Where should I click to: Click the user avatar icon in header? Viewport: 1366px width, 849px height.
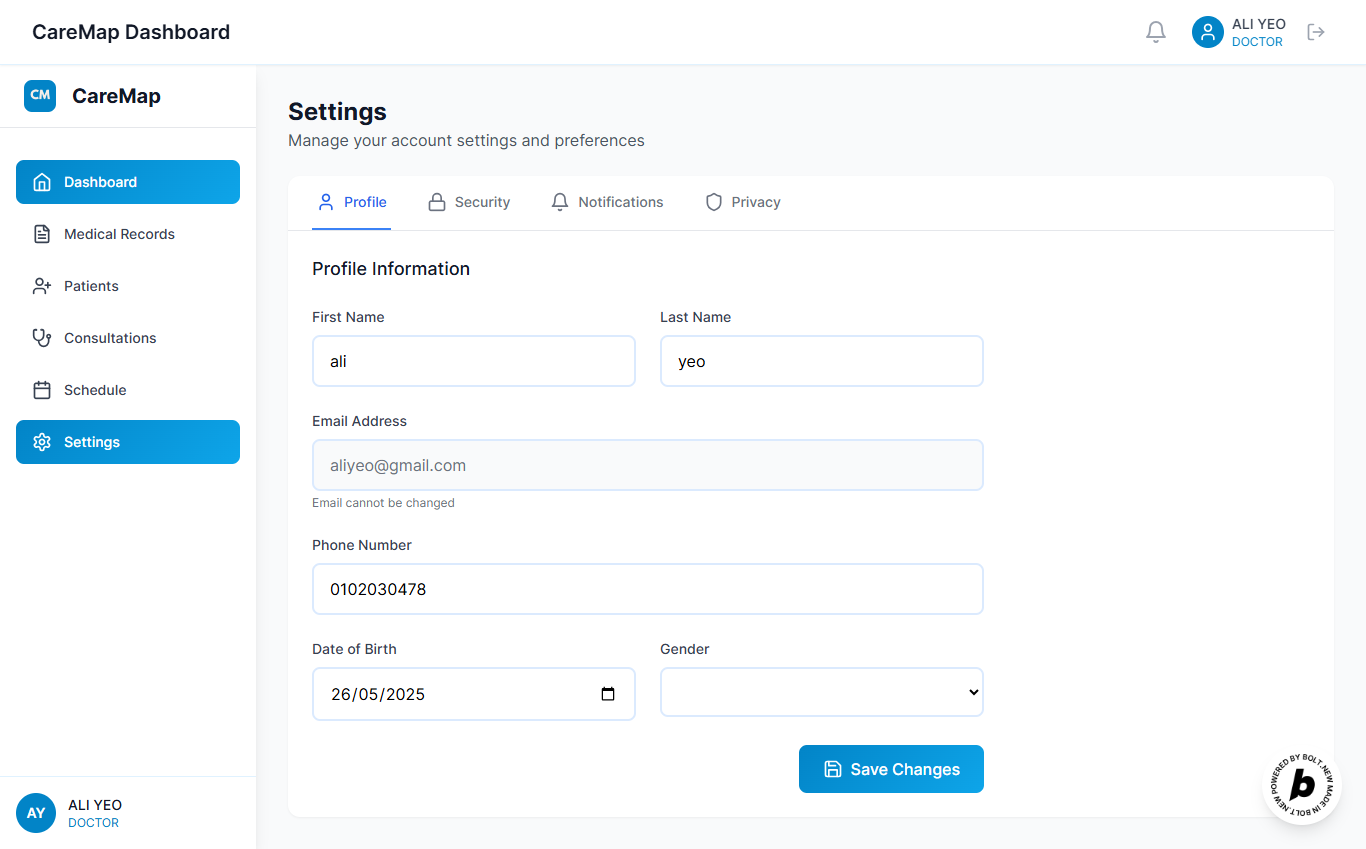point(1208,32)
